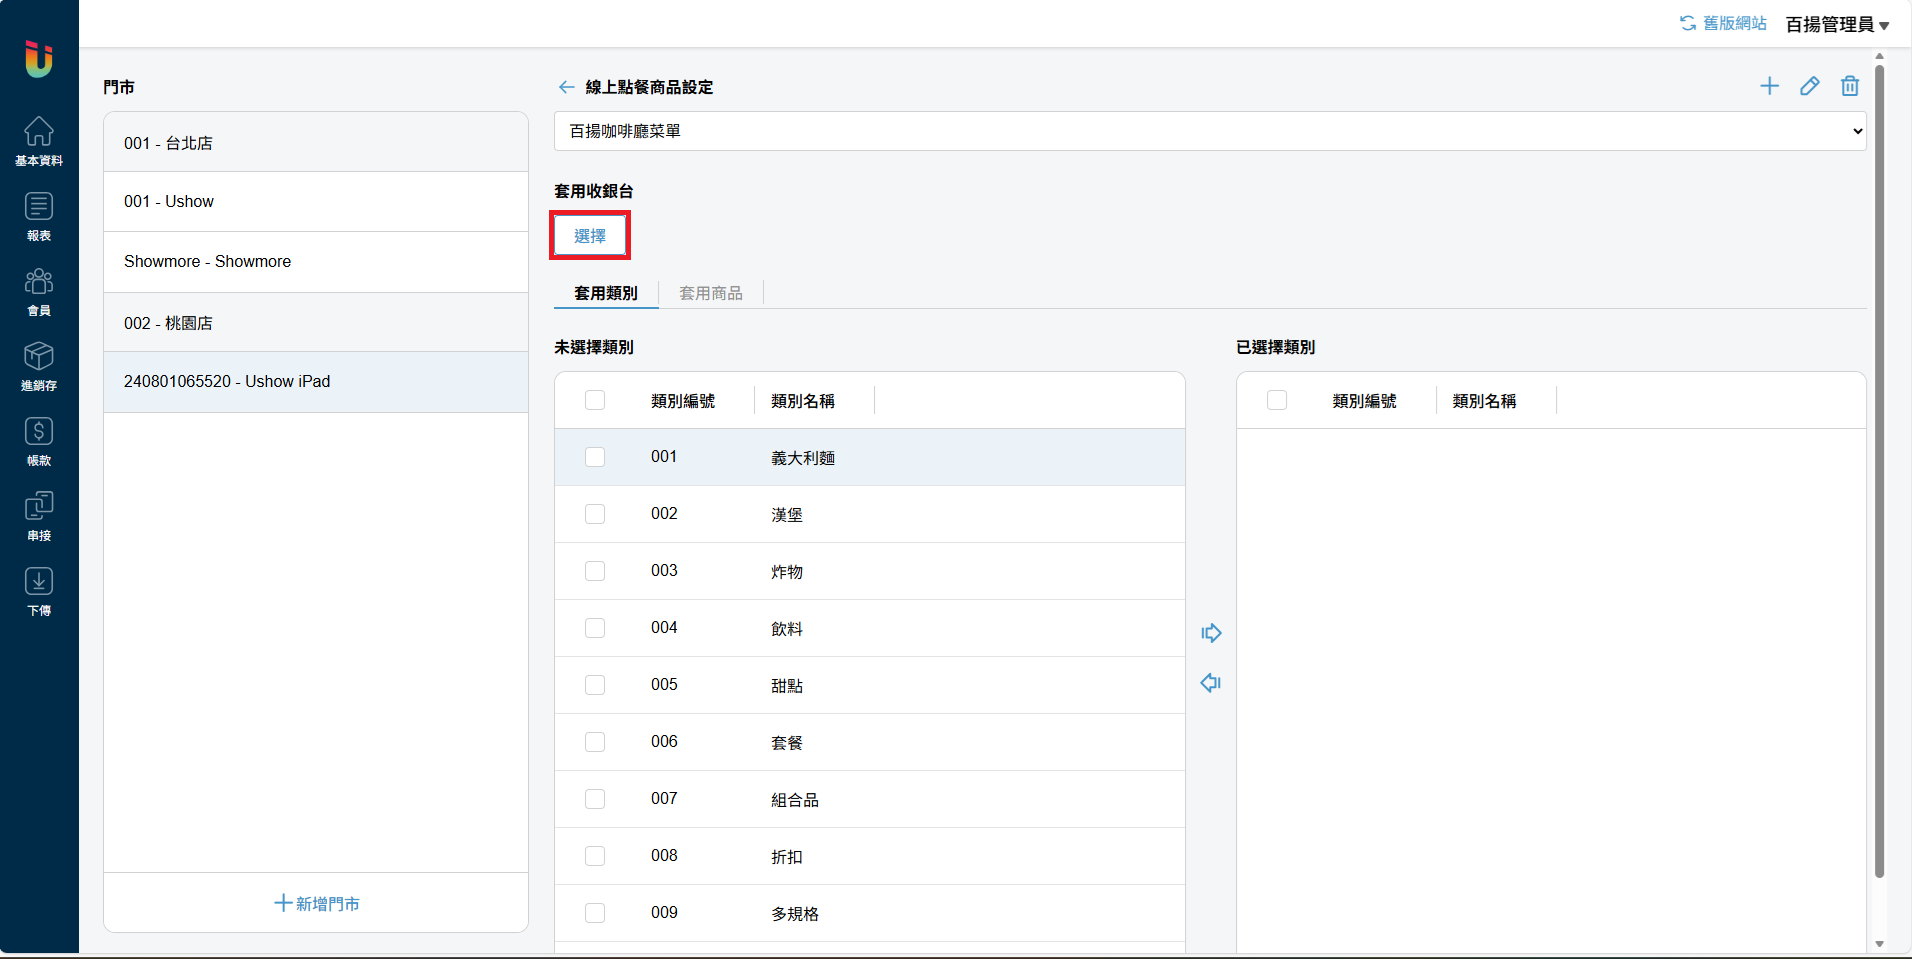Open the 會員 members sidebar icon
Screen dimensions: 1915x960
(39, 291)
